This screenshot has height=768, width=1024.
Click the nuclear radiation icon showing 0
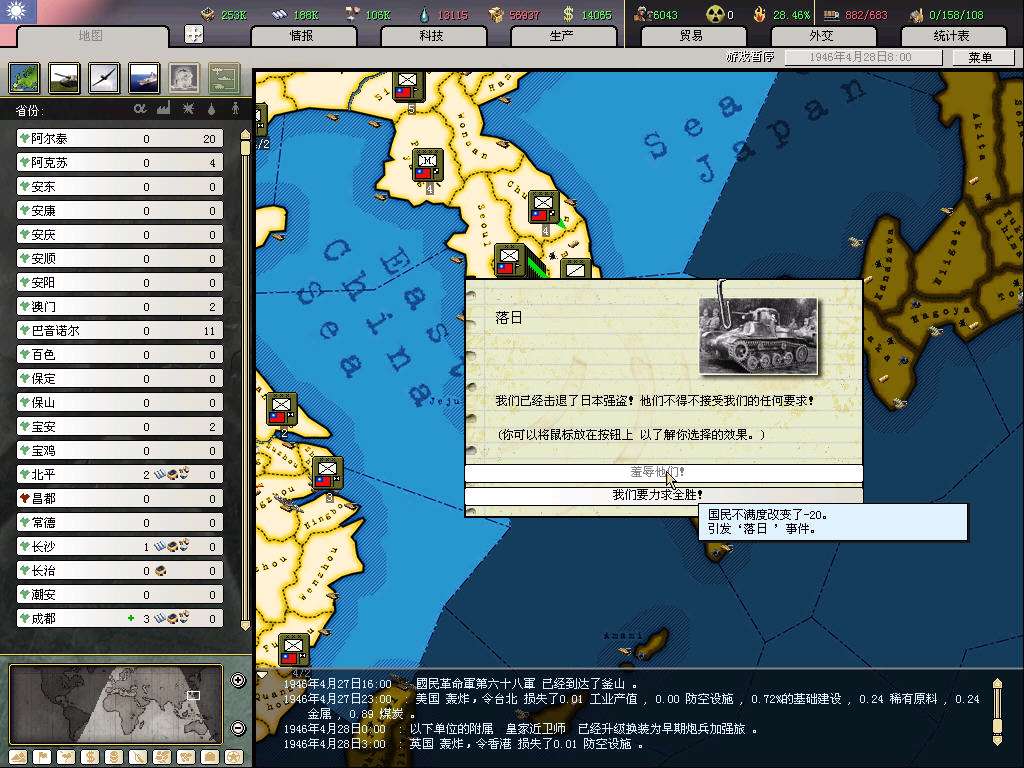(714, 14)
